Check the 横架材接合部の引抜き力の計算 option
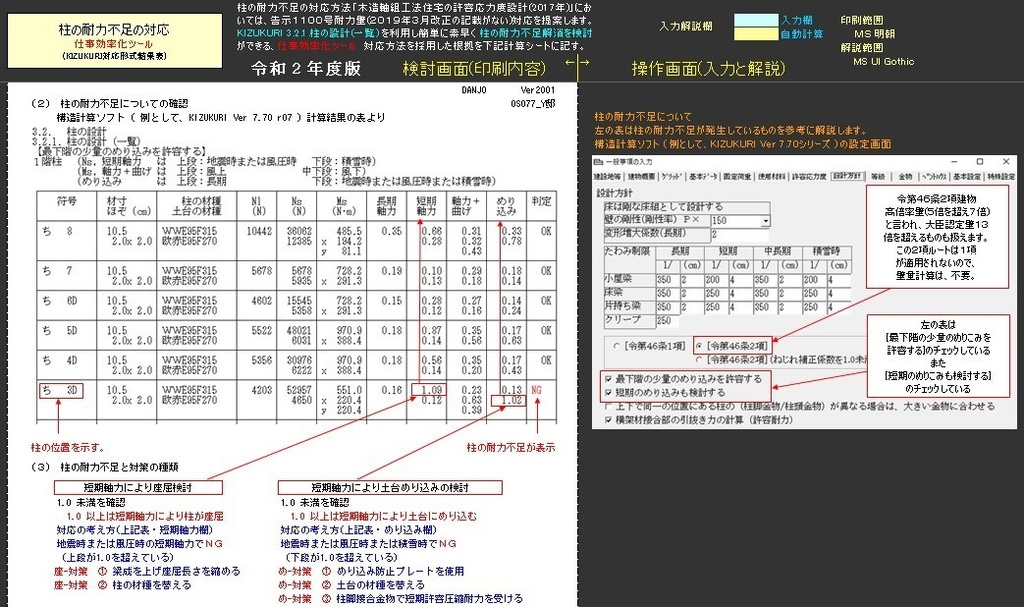This screenshot has height=607, width=1024. [606, 419]
